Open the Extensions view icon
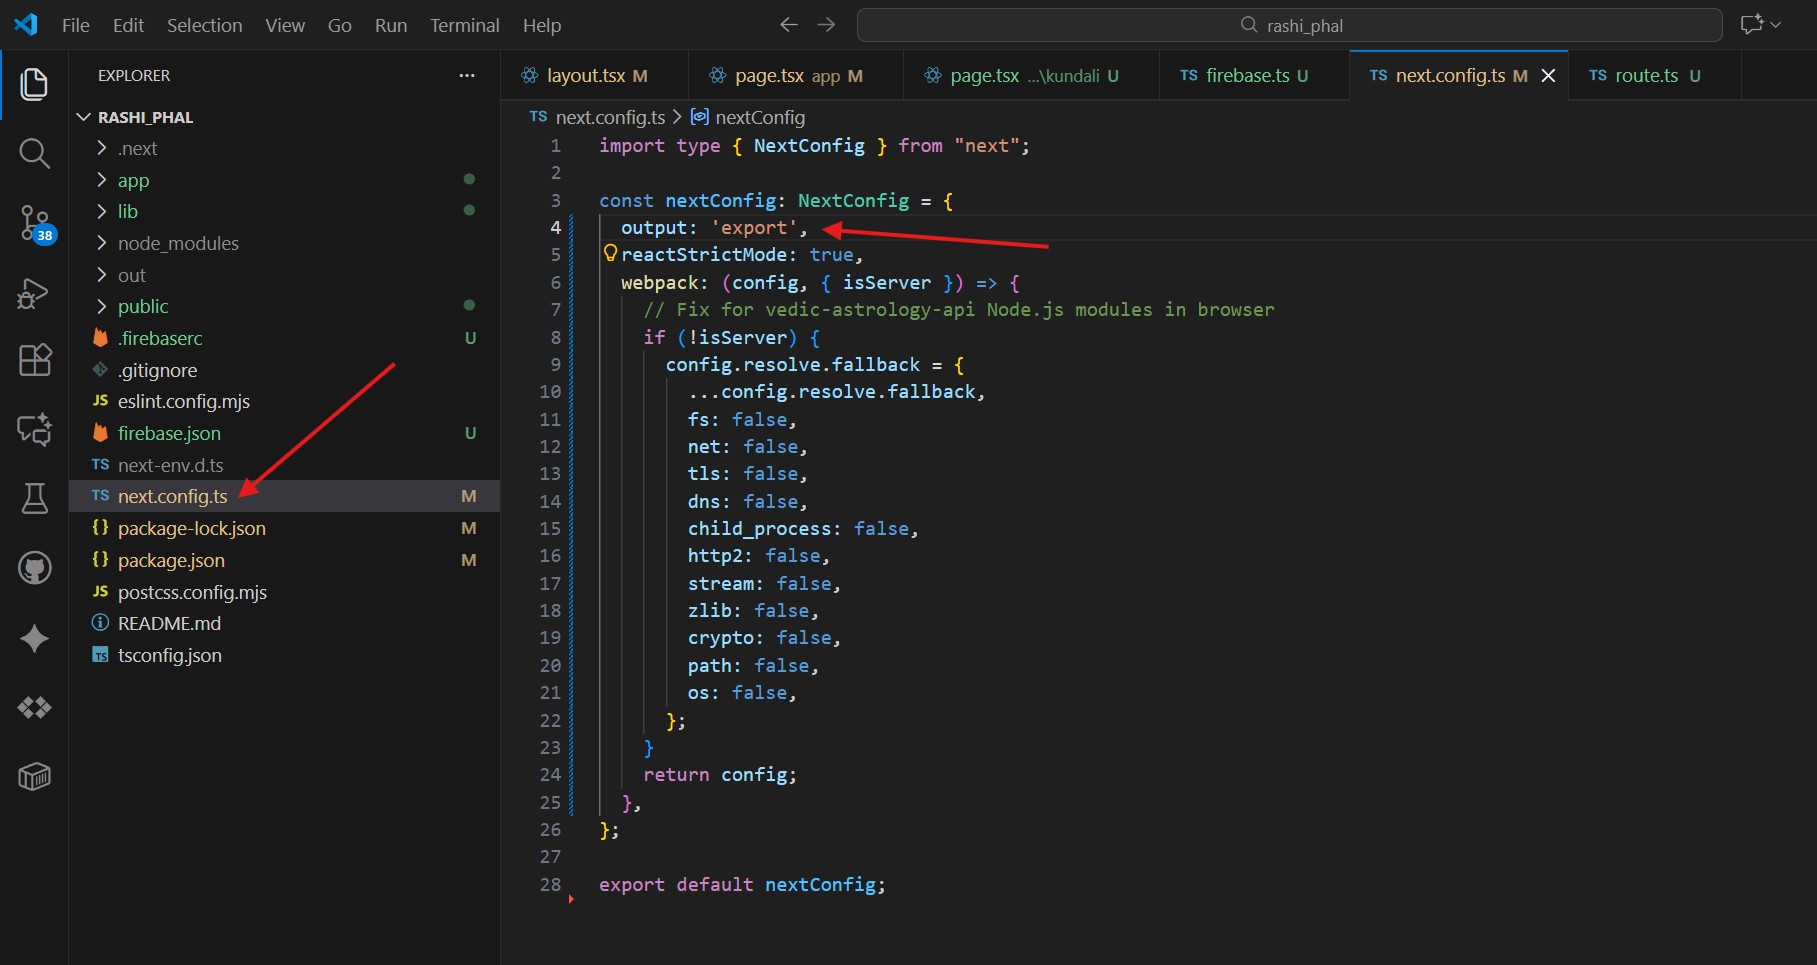 click(x=34, y=360)
